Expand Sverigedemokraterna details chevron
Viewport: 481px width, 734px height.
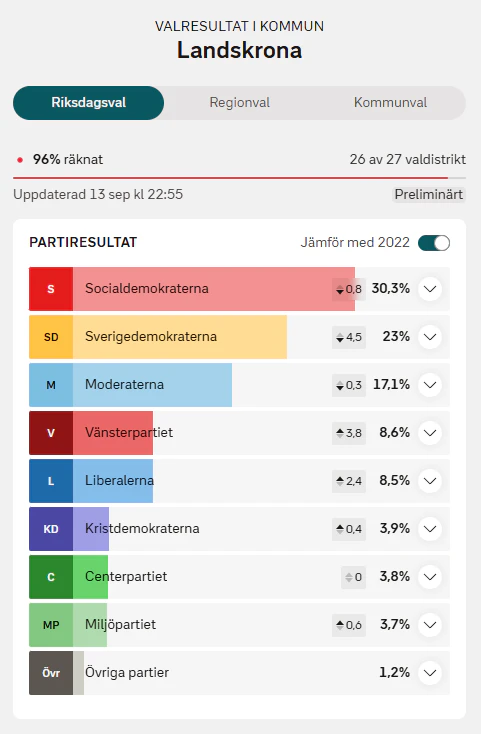(430, 337)
